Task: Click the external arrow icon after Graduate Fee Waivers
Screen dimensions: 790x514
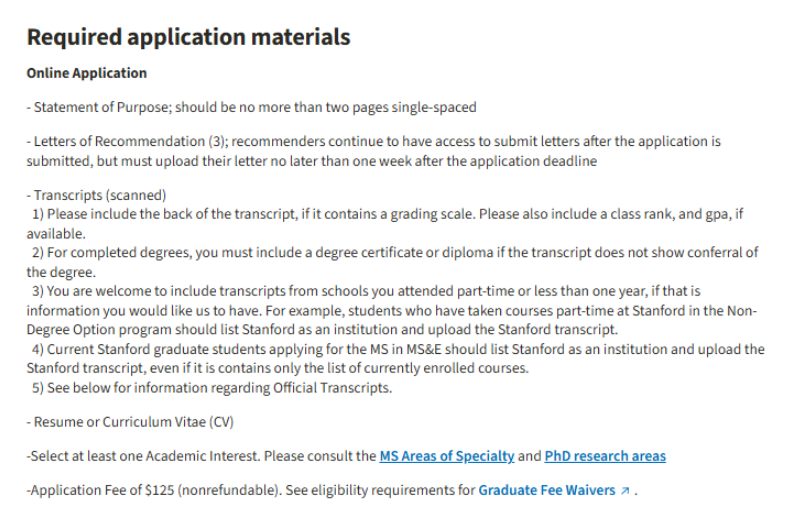Action: click(x=625, y=490)
